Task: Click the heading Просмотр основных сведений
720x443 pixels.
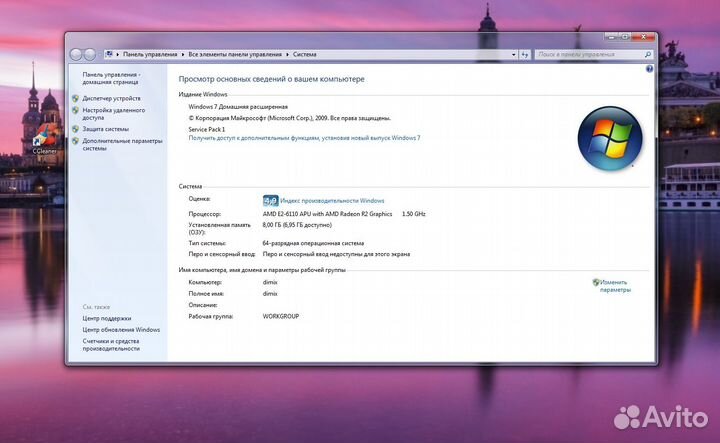Action: 271,79
